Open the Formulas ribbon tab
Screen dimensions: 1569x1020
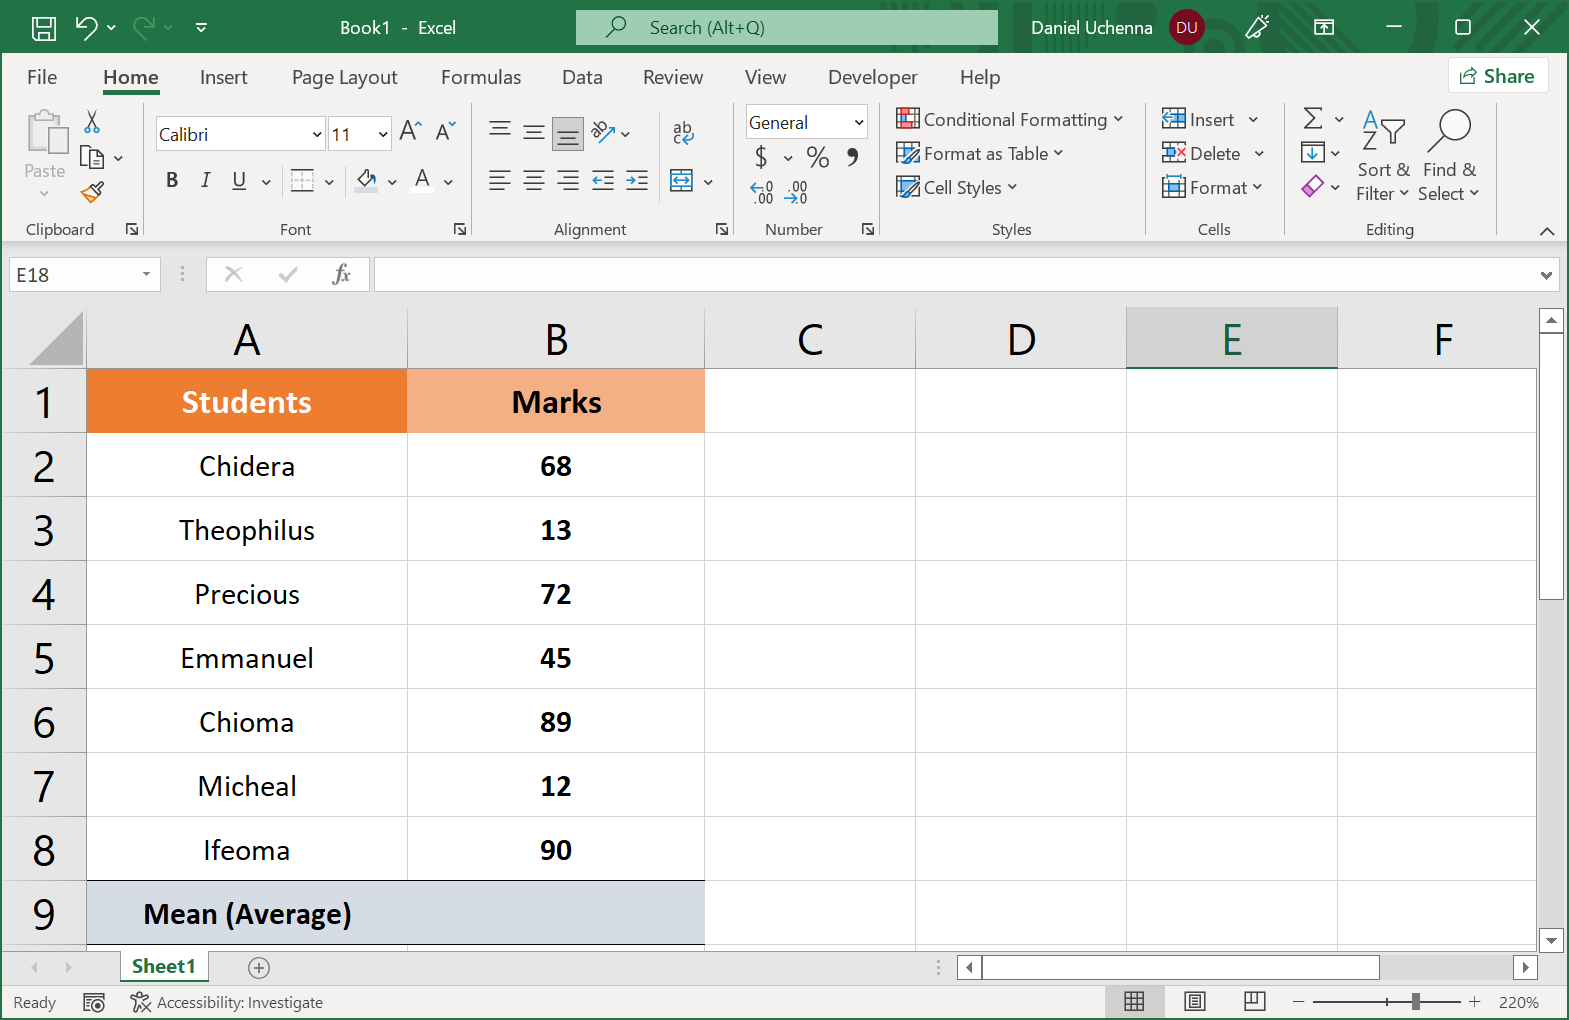click(x=480, y=77)
